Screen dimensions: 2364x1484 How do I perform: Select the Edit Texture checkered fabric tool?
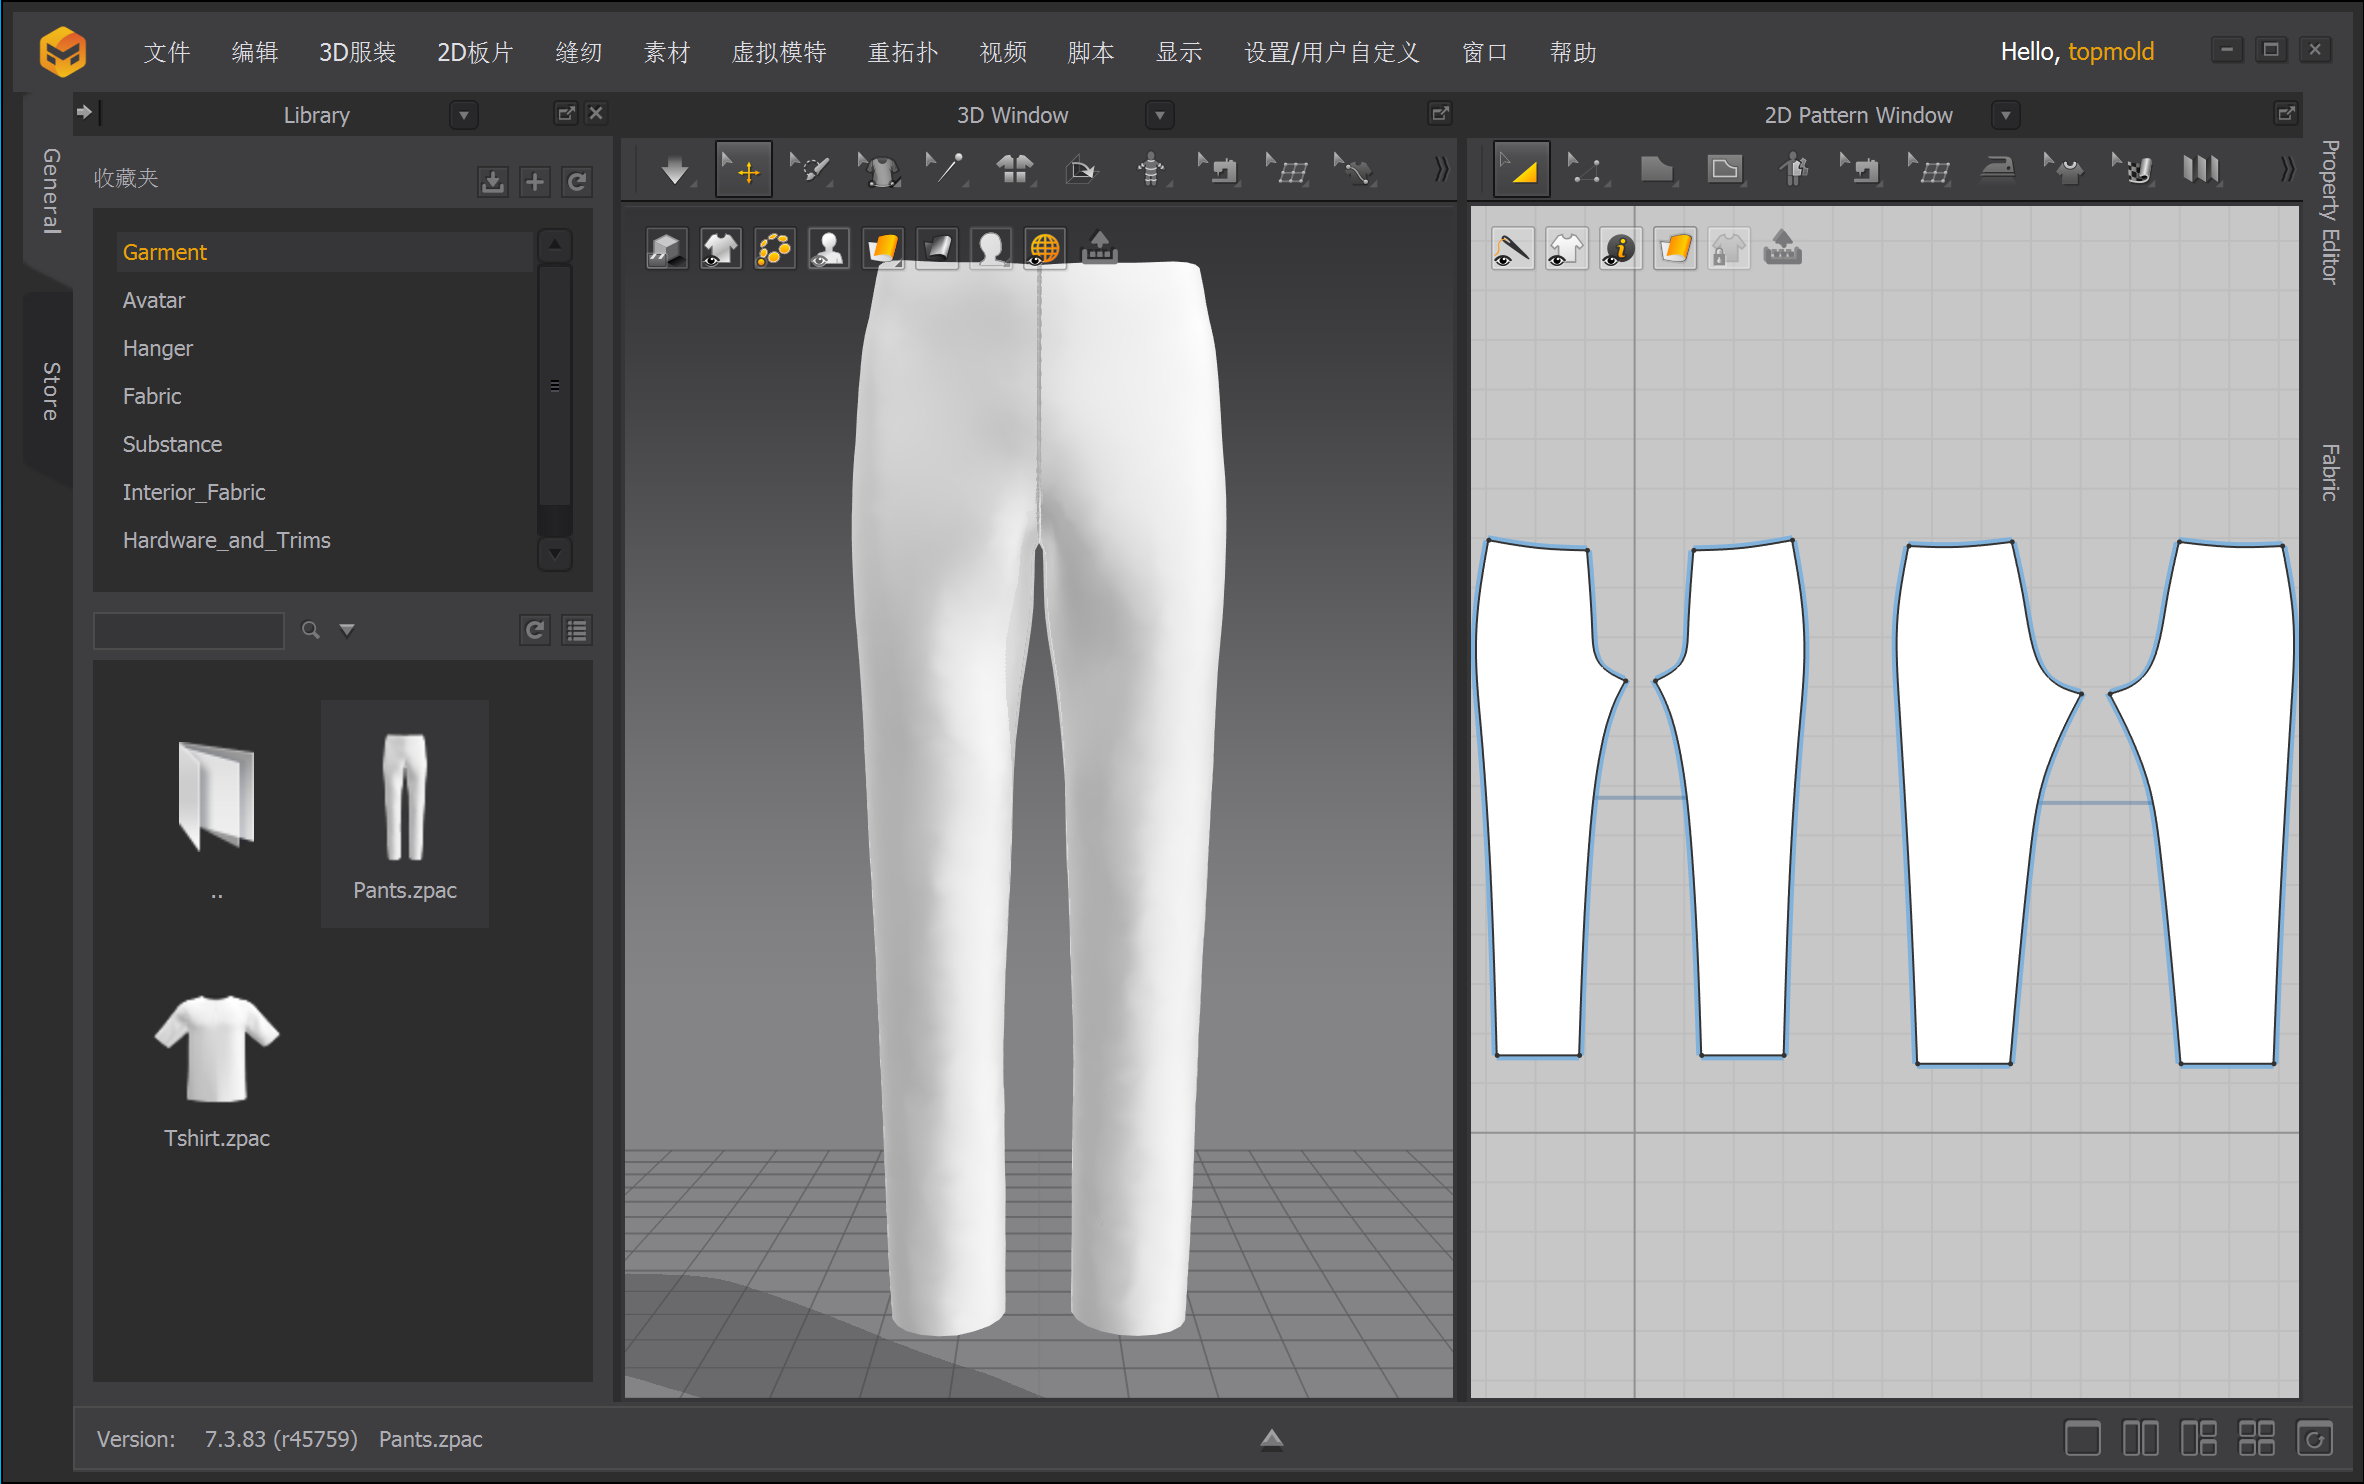[x=2133, y=170]
